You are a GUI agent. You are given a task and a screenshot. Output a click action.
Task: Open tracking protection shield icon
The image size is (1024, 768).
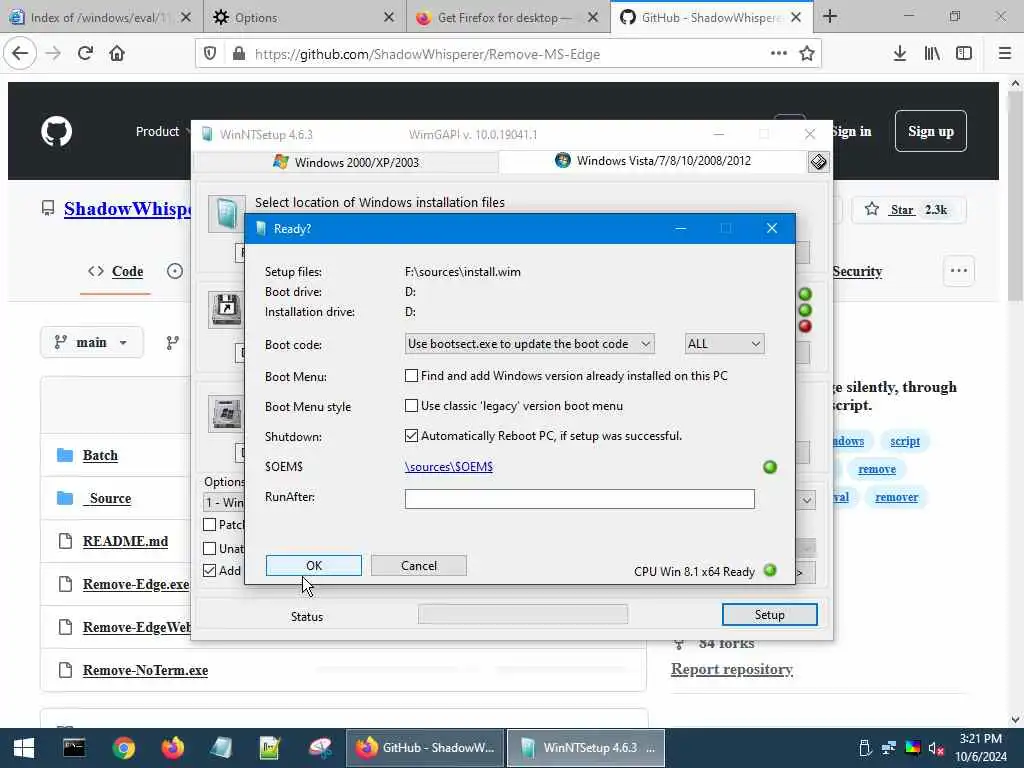[x=210, y=54]
